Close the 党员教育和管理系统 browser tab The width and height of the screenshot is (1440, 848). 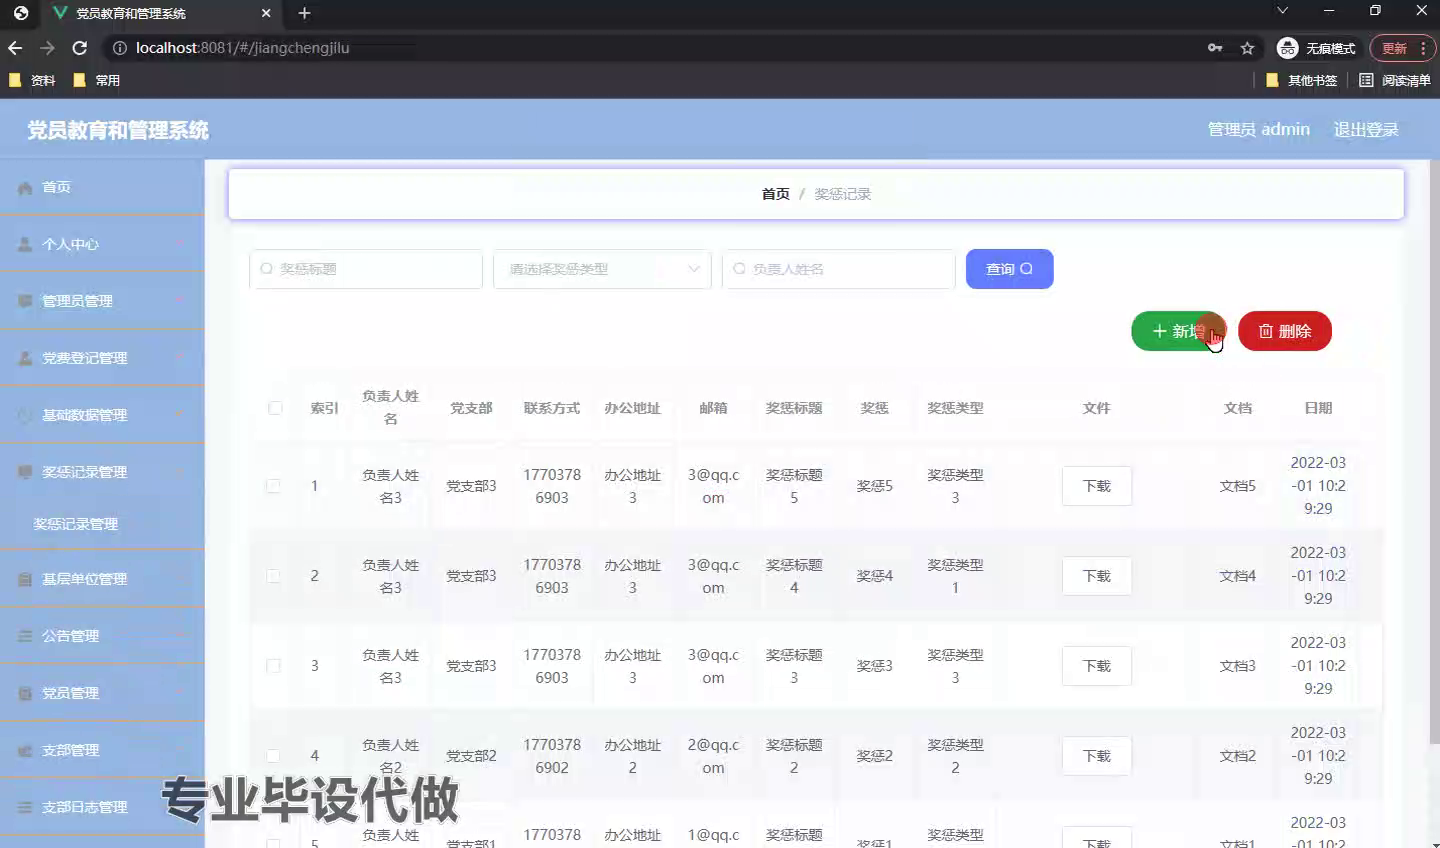coord(266,13)
